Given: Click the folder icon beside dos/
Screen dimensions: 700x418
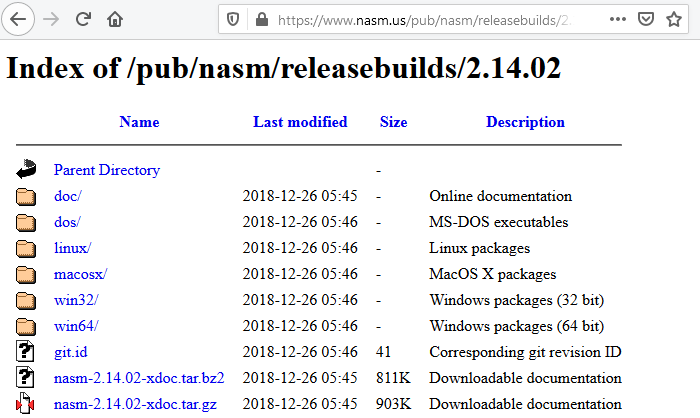Looking at the screenshot, I should pos(26,222).
